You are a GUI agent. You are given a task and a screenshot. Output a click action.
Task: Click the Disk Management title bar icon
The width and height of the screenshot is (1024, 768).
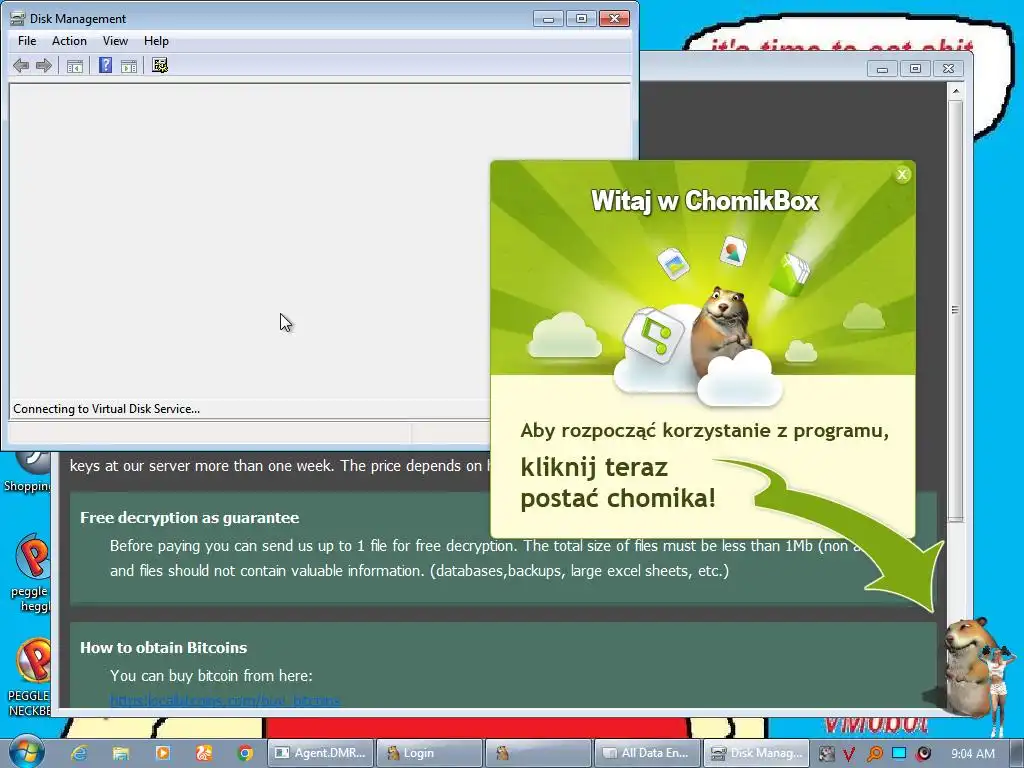[x=18, y=18]
